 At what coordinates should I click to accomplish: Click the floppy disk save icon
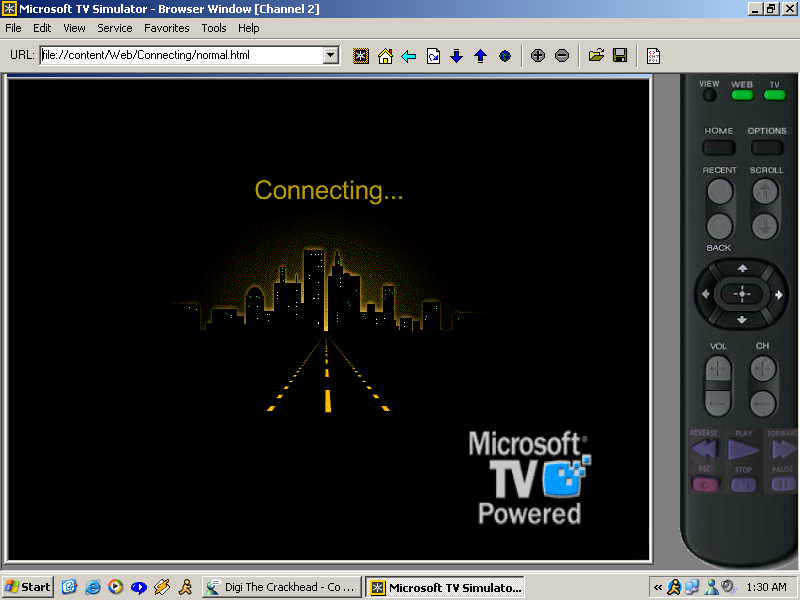pyautogui.click(x=620, y=56)
